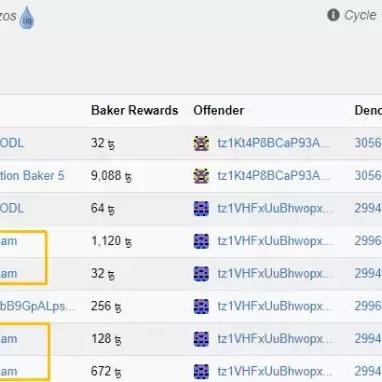Open the 'tion Baker 5' baker link
This screenshot has width=382, height=382.
(32, 176)
